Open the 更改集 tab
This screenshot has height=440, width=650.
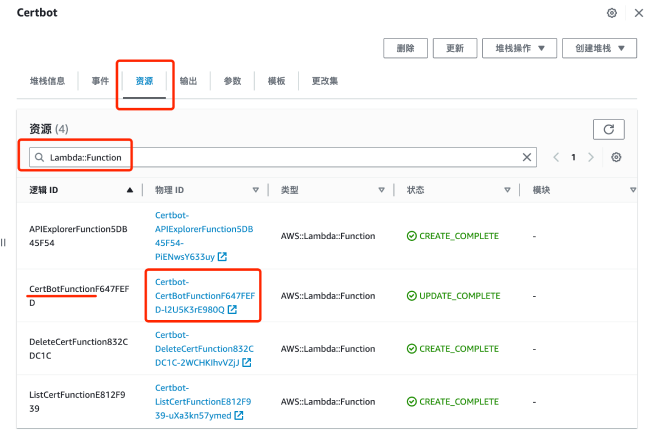pyautogui.click(x=325, y=81)
